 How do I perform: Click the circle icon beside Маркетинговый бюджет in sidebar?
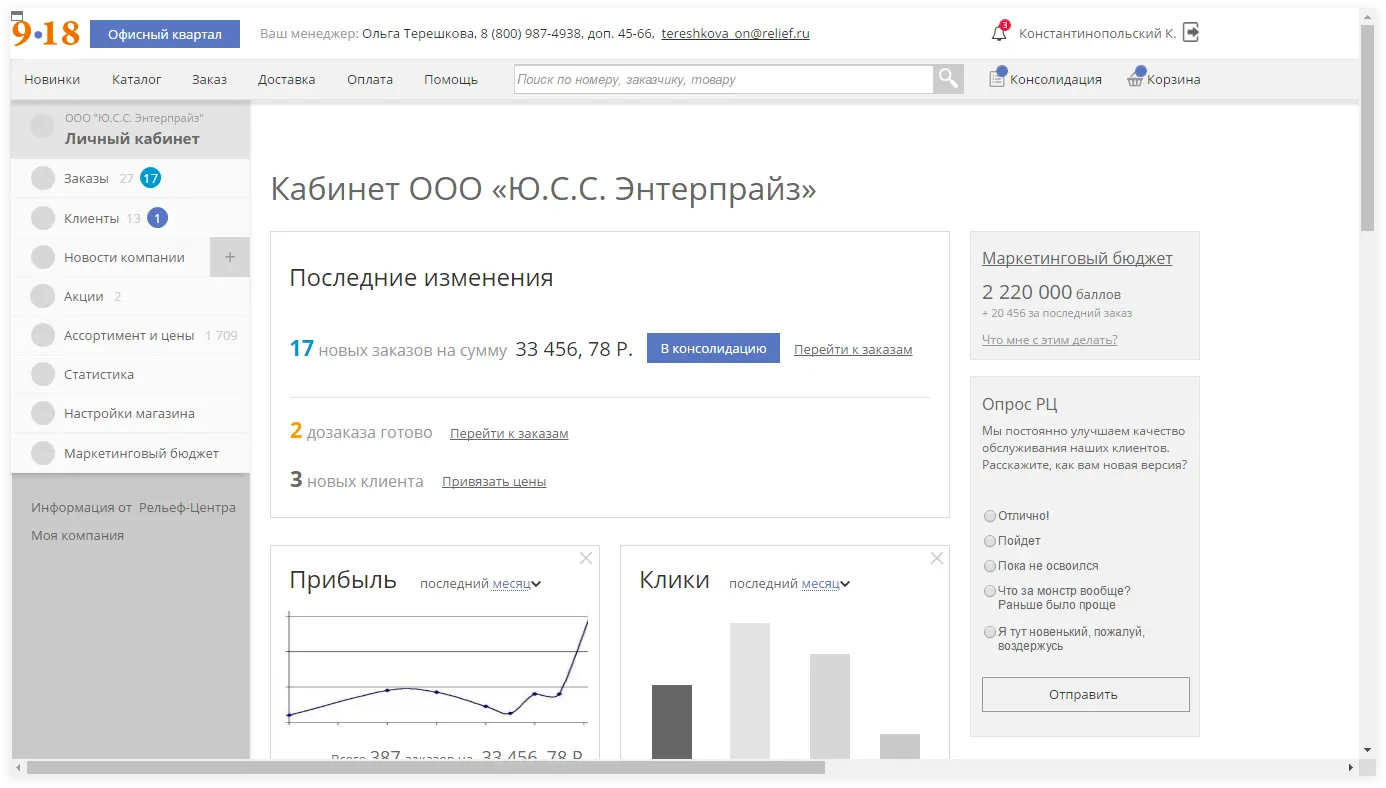coord(43,453)
